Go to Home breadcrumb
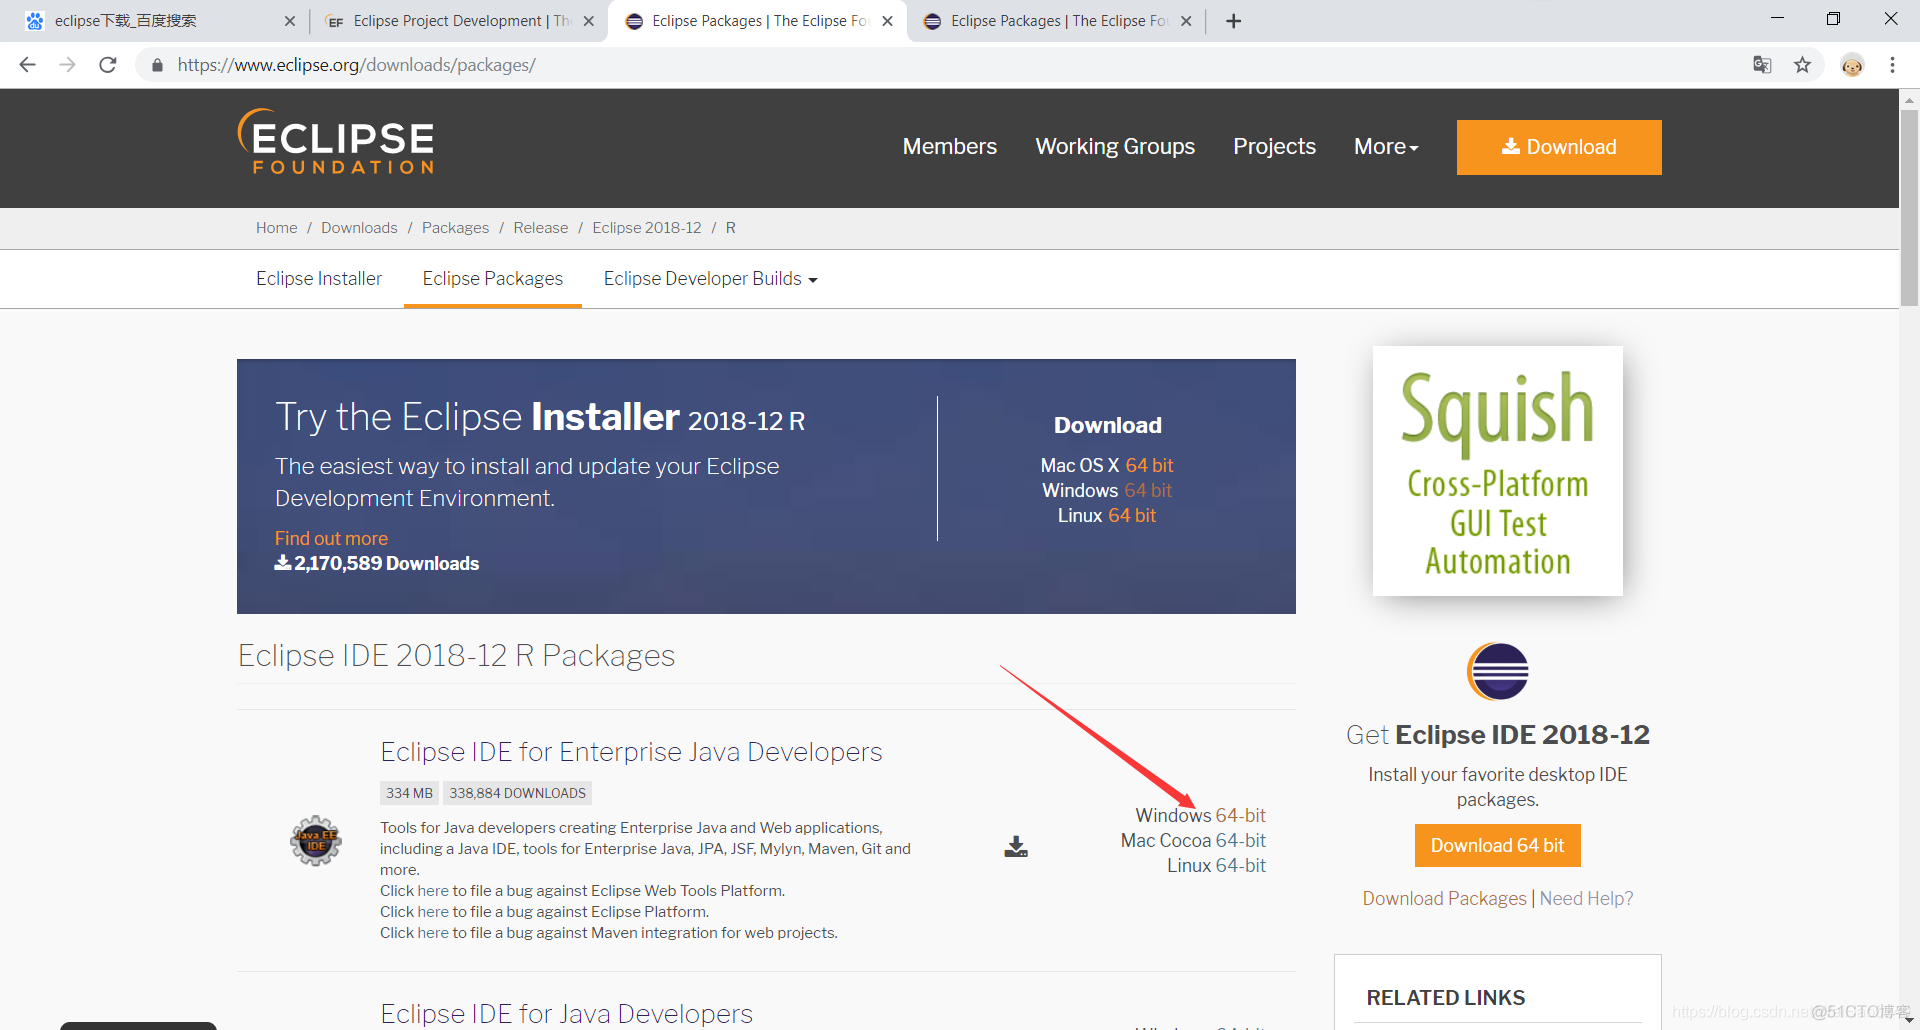Viewport: 1920px width, 1030px height. click(x=276, y=228)
